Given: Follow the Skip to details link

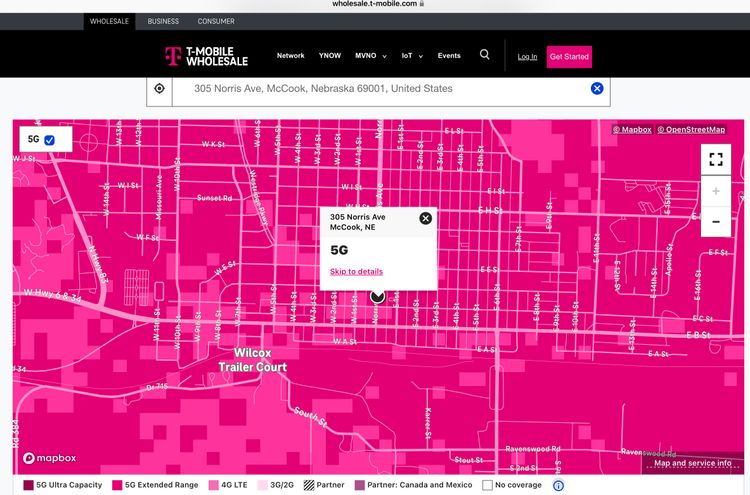Looking at the screenshot, I should 356,272.
